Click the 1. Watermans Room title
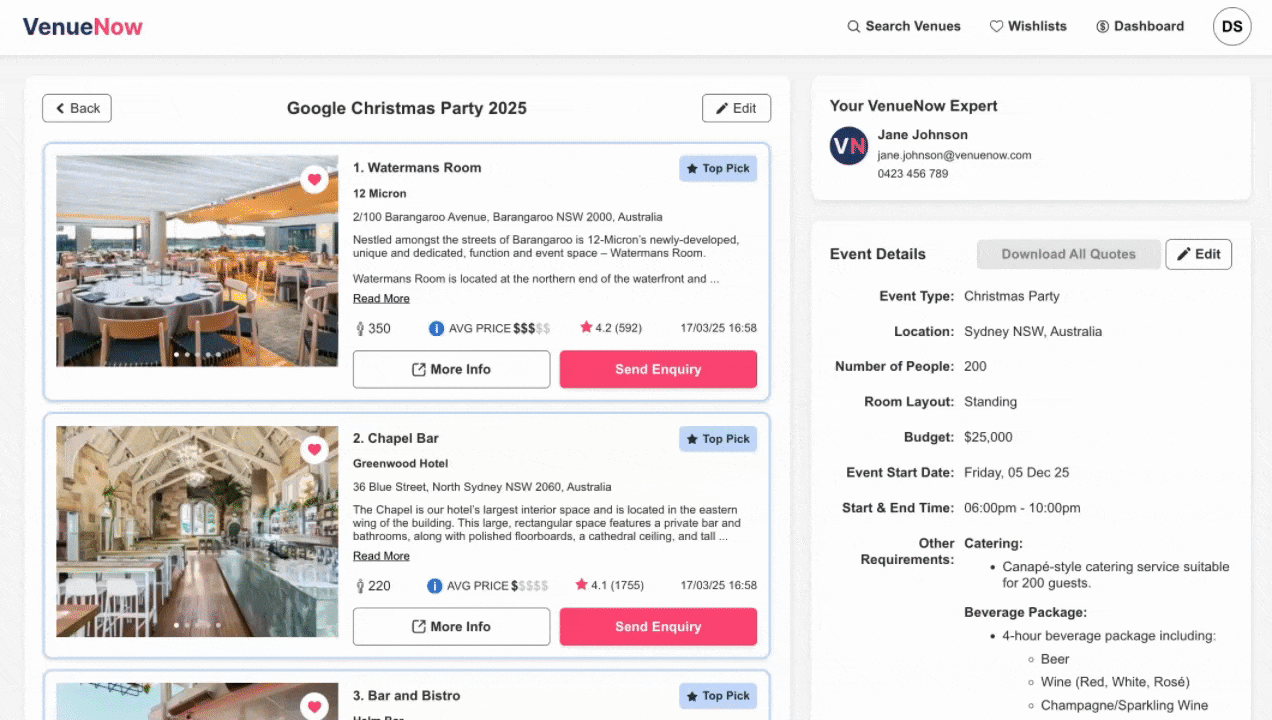The image size is (1272, 720). 417,168
